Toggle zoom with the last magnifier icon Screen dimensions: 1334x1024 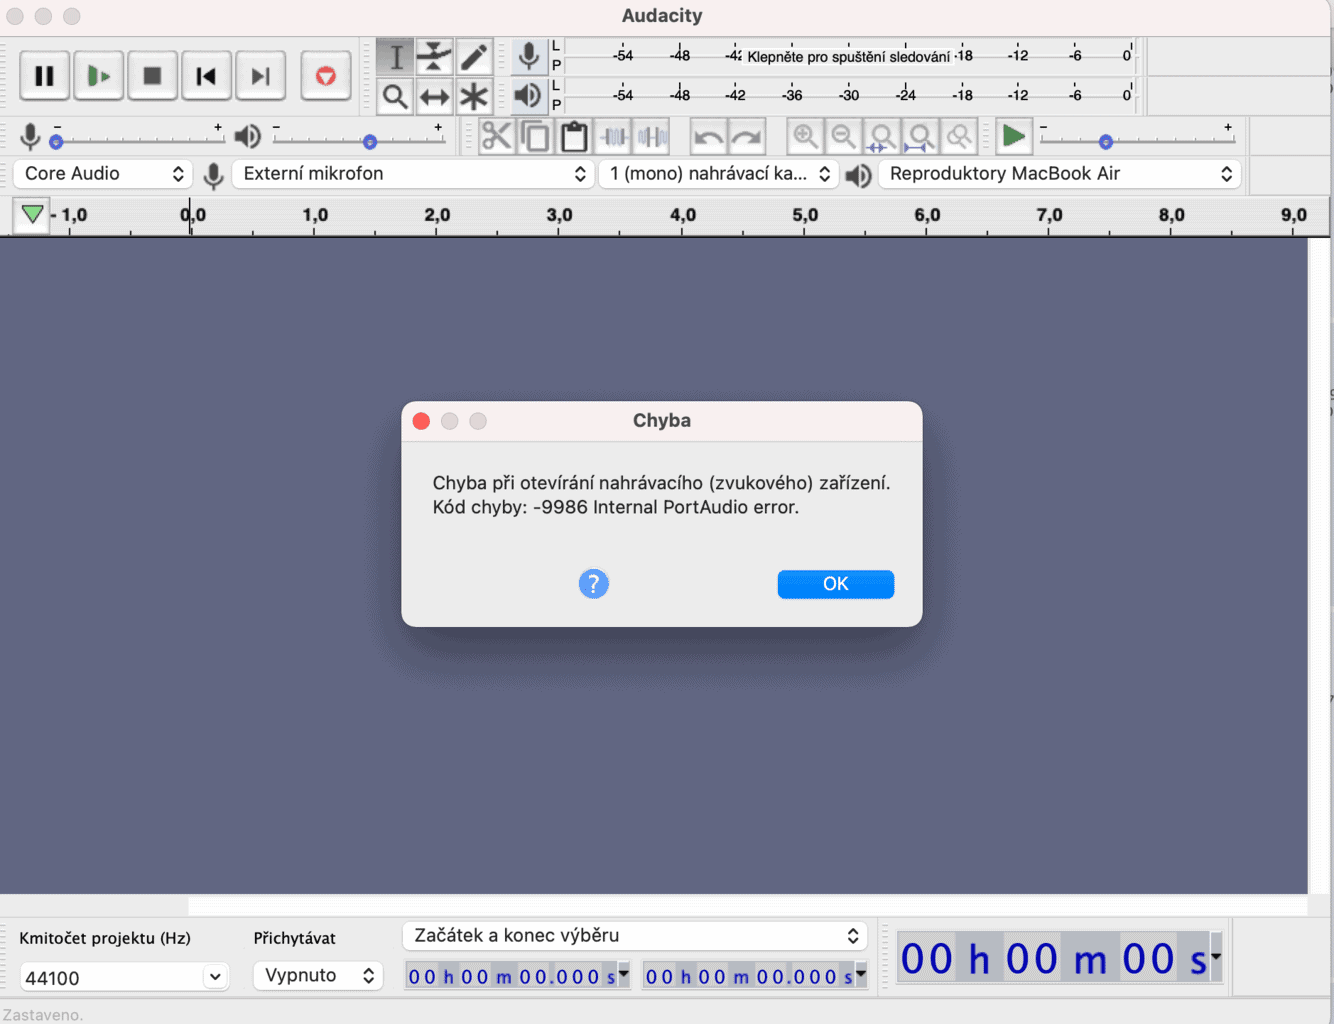[959, 136]
